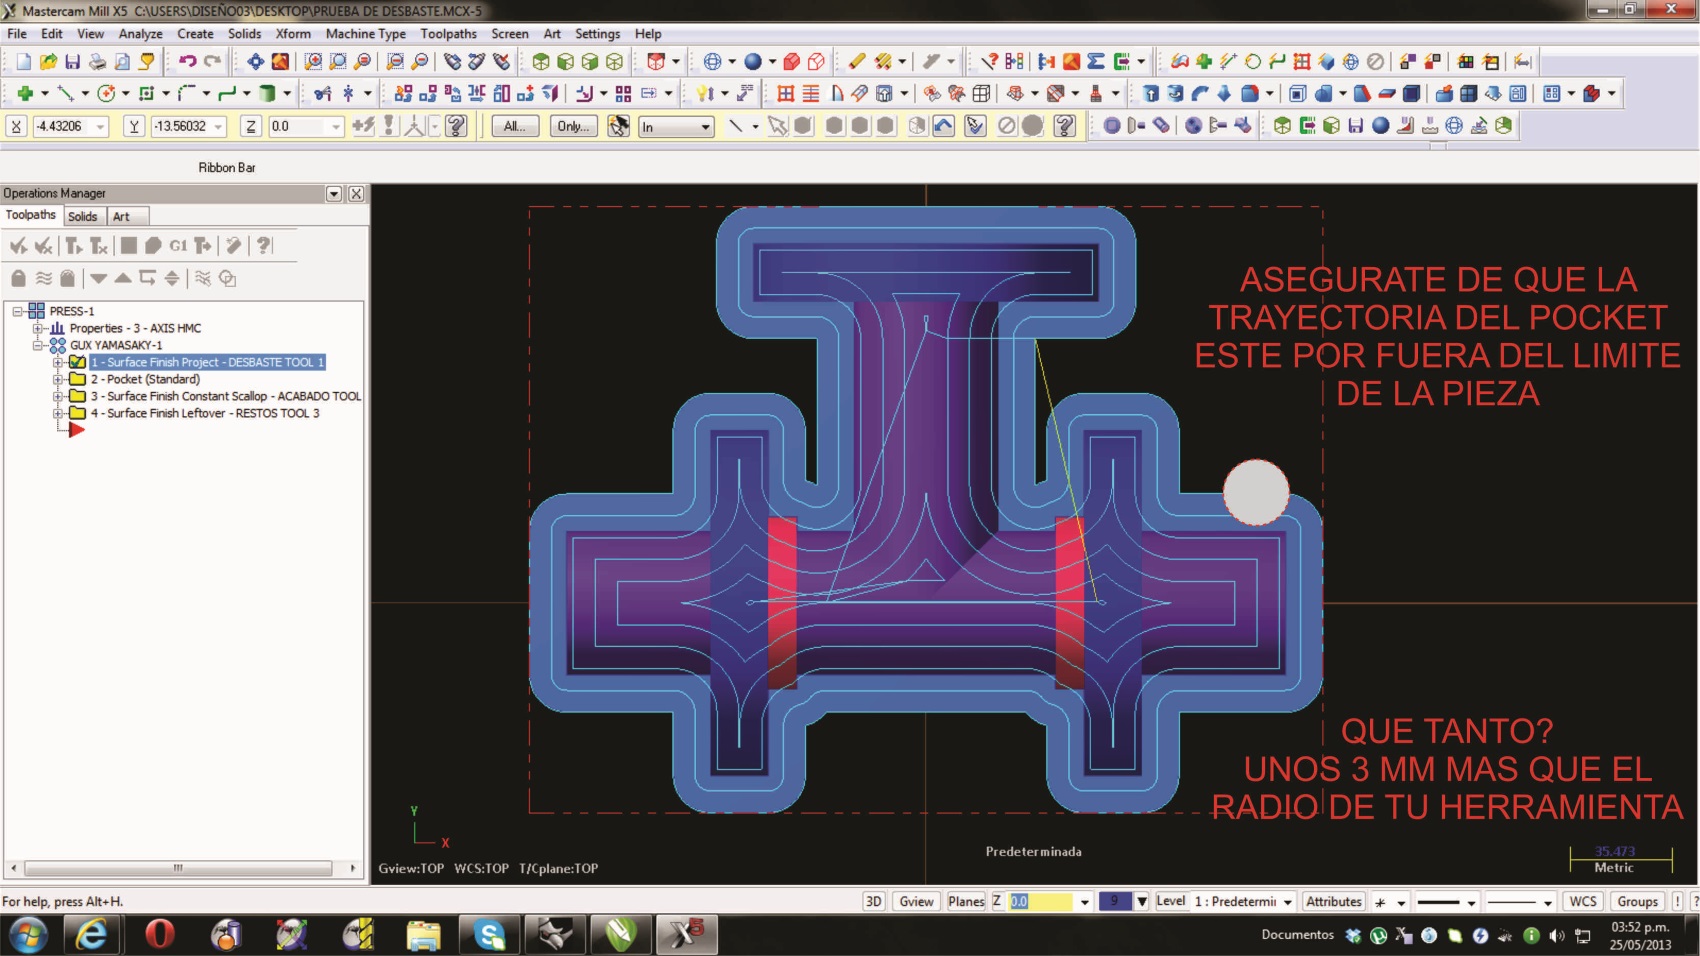Toggle the verify selection checkmark icon
The height and width of the screenshot is (956, 1700).
975,126
